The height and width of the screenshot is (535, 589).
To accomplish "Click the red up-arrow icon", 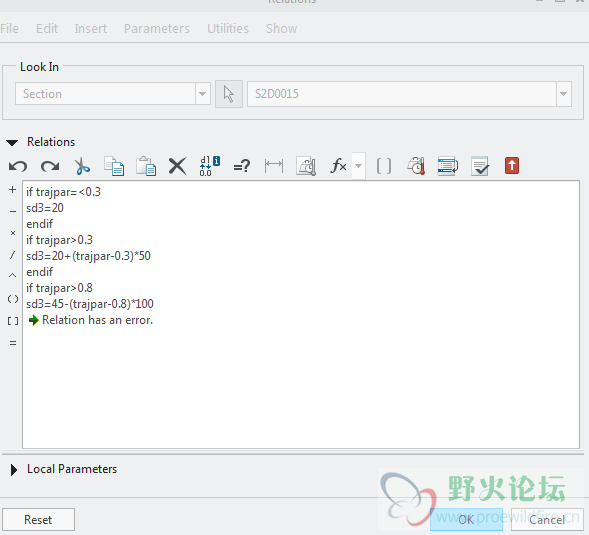I will [512, 166].
